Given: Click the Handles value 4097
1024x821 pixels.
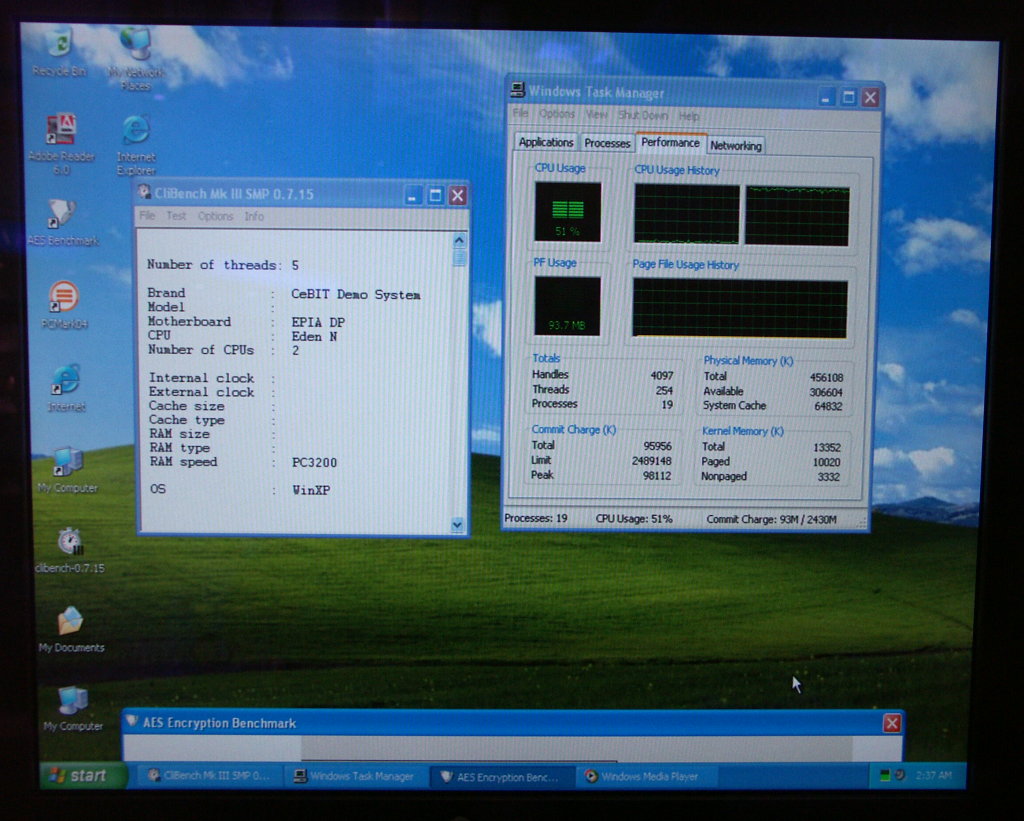Looking at the screenshot, I should click(x=661, y=375).
